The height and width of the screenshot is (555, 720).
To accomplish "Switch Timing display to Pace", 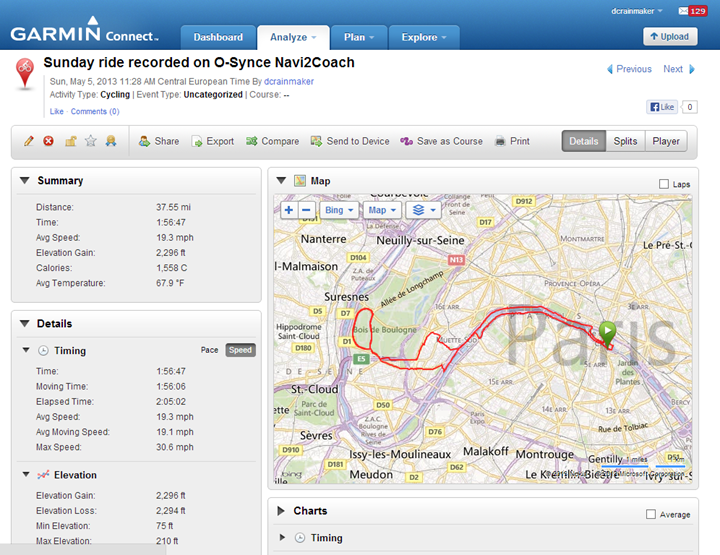I will click(x=209, y=350).
